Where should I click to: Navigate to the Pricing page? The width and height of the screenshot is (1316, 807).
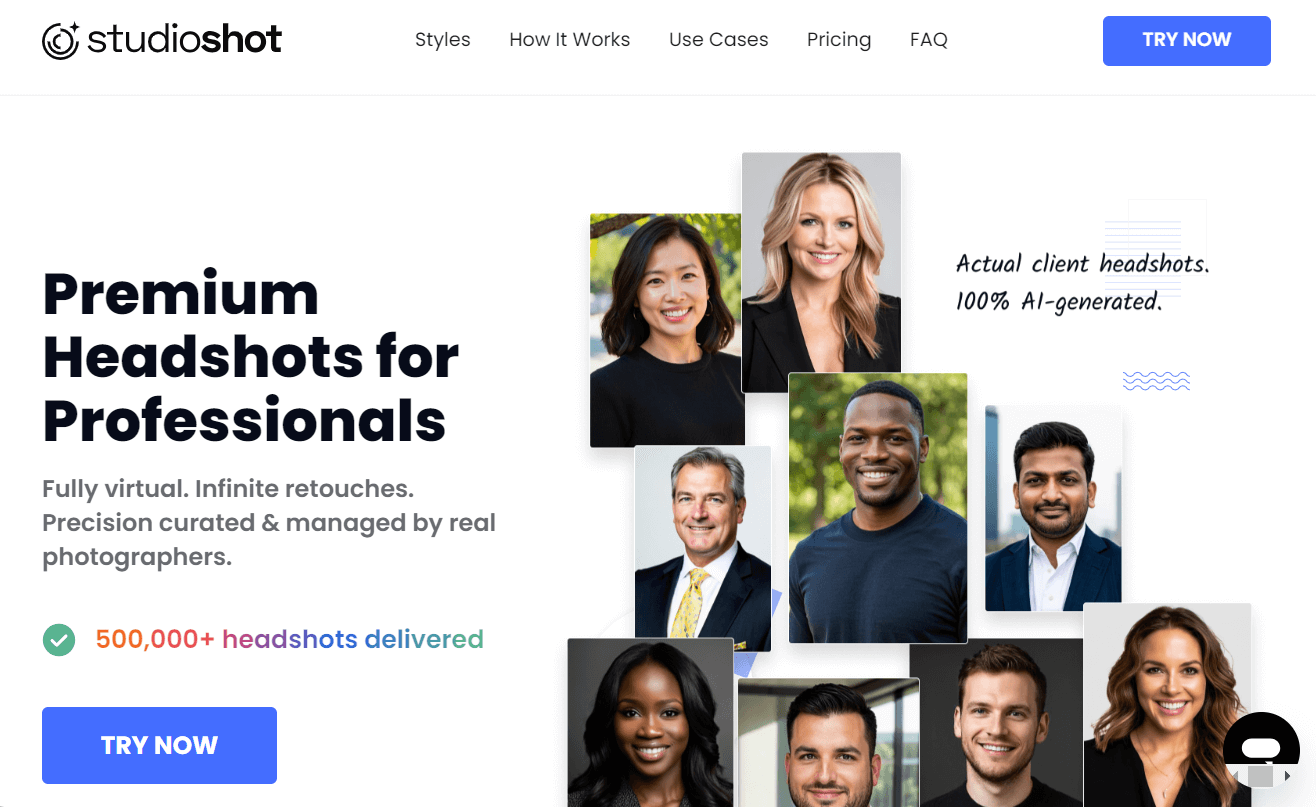click(839, 40)
